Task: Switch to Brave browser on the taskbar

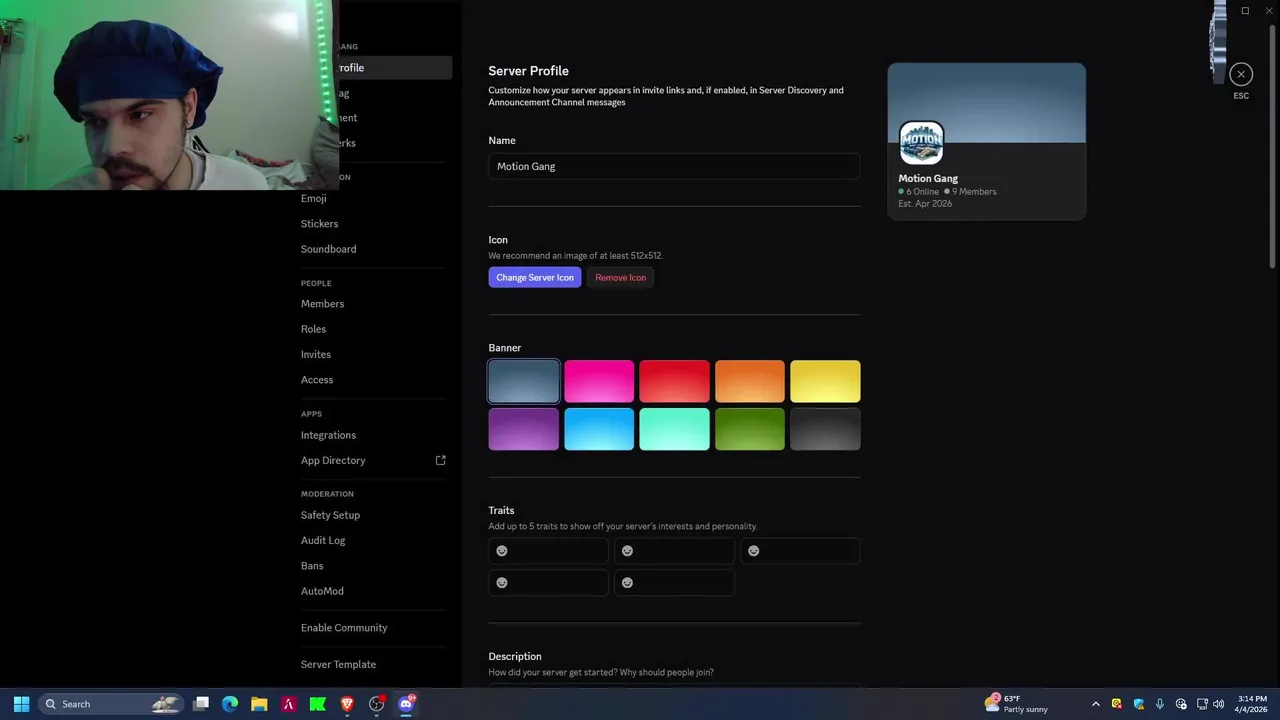Action: tap(347, 704)
